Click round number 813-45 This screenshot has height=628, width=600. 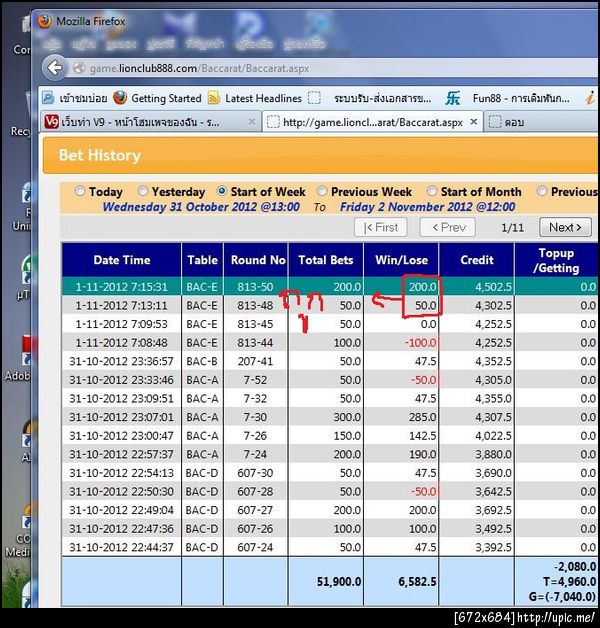pyautogui.click(x=255, y=324)
